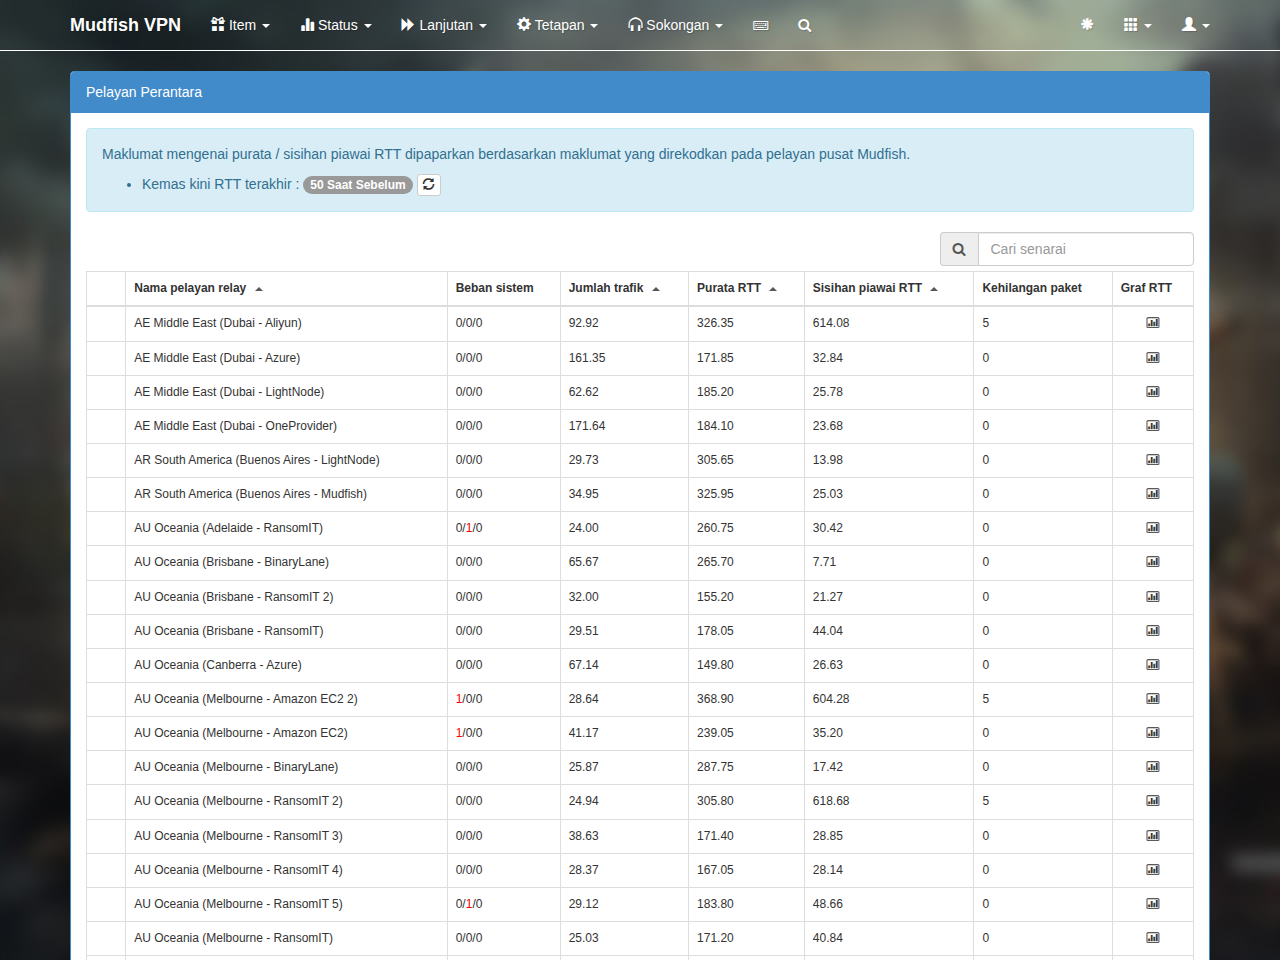Open the grid apps dropdown

pyautogui.click(x=1137, y=25)
